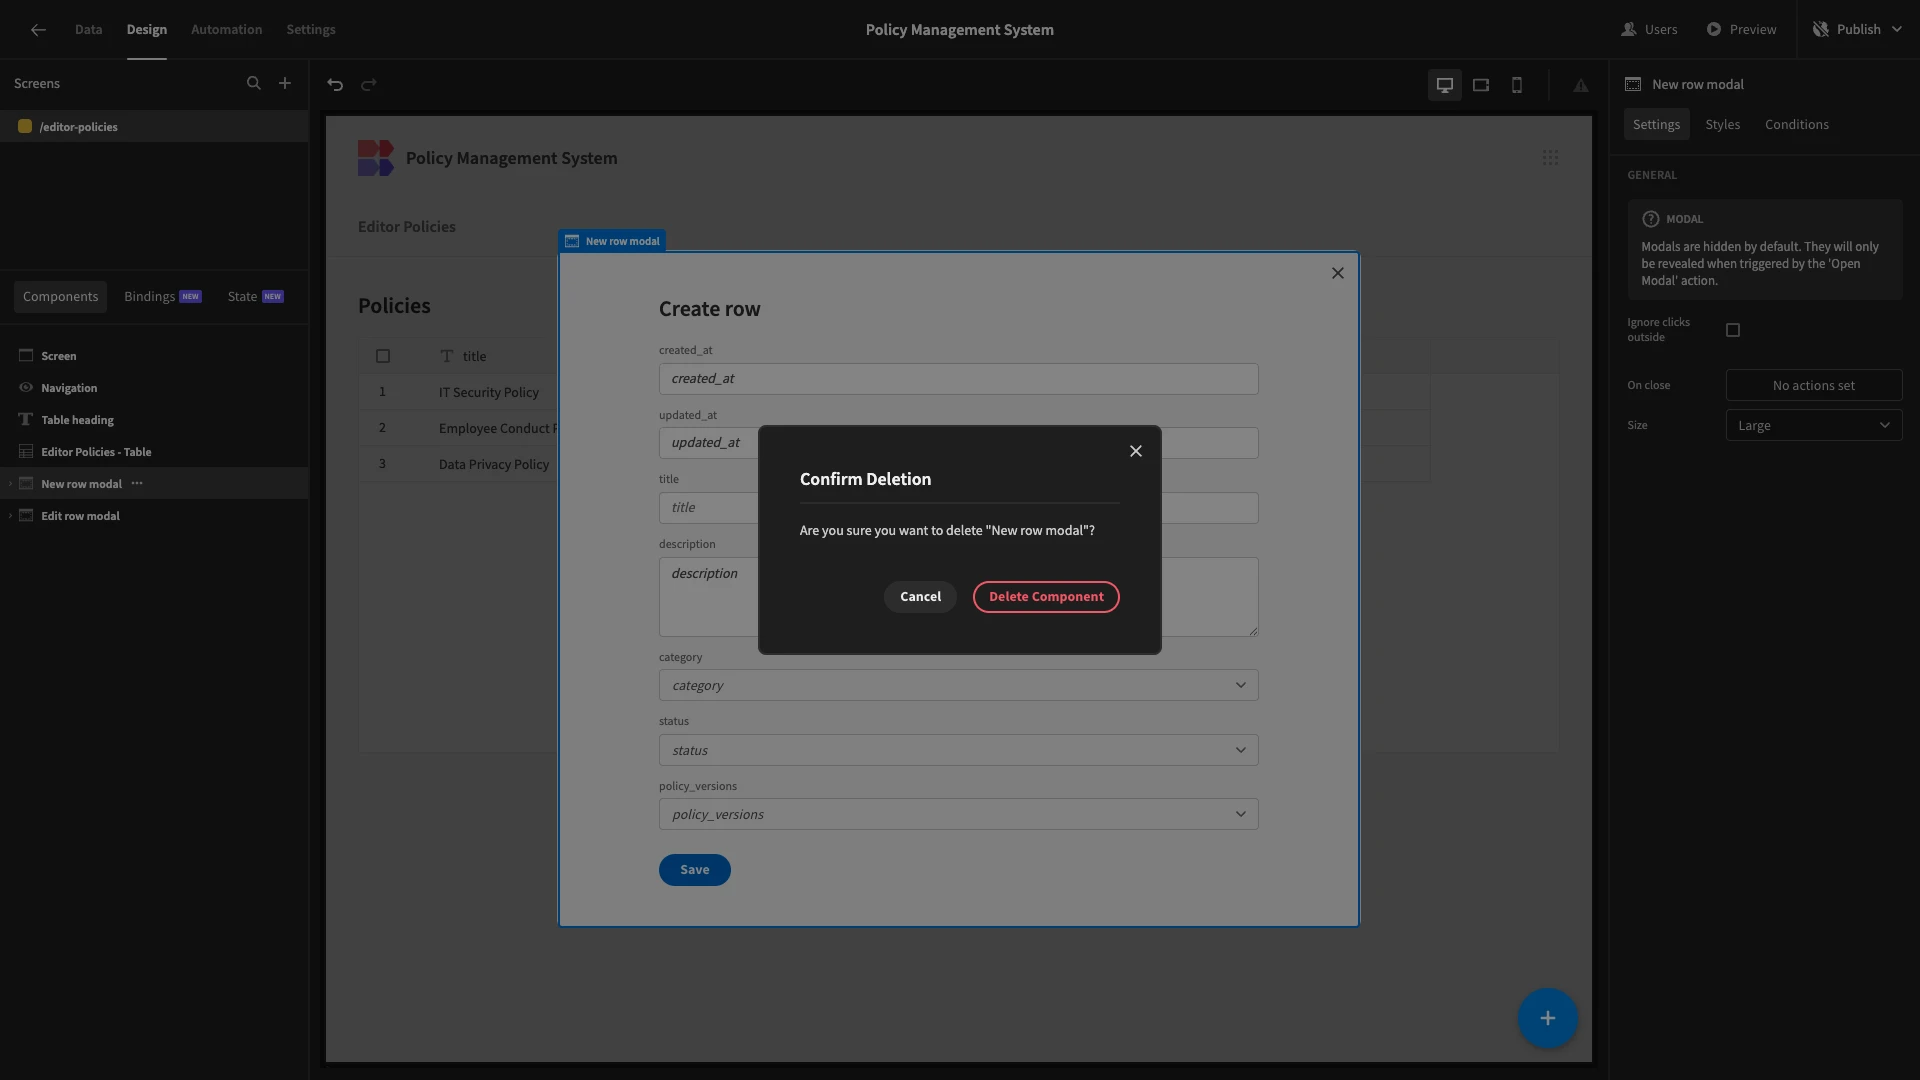Image resolution: width=1920 pixels, height=1080 pixels.
Task: Select the Screen component in tree
Action: tap(154, 356)
